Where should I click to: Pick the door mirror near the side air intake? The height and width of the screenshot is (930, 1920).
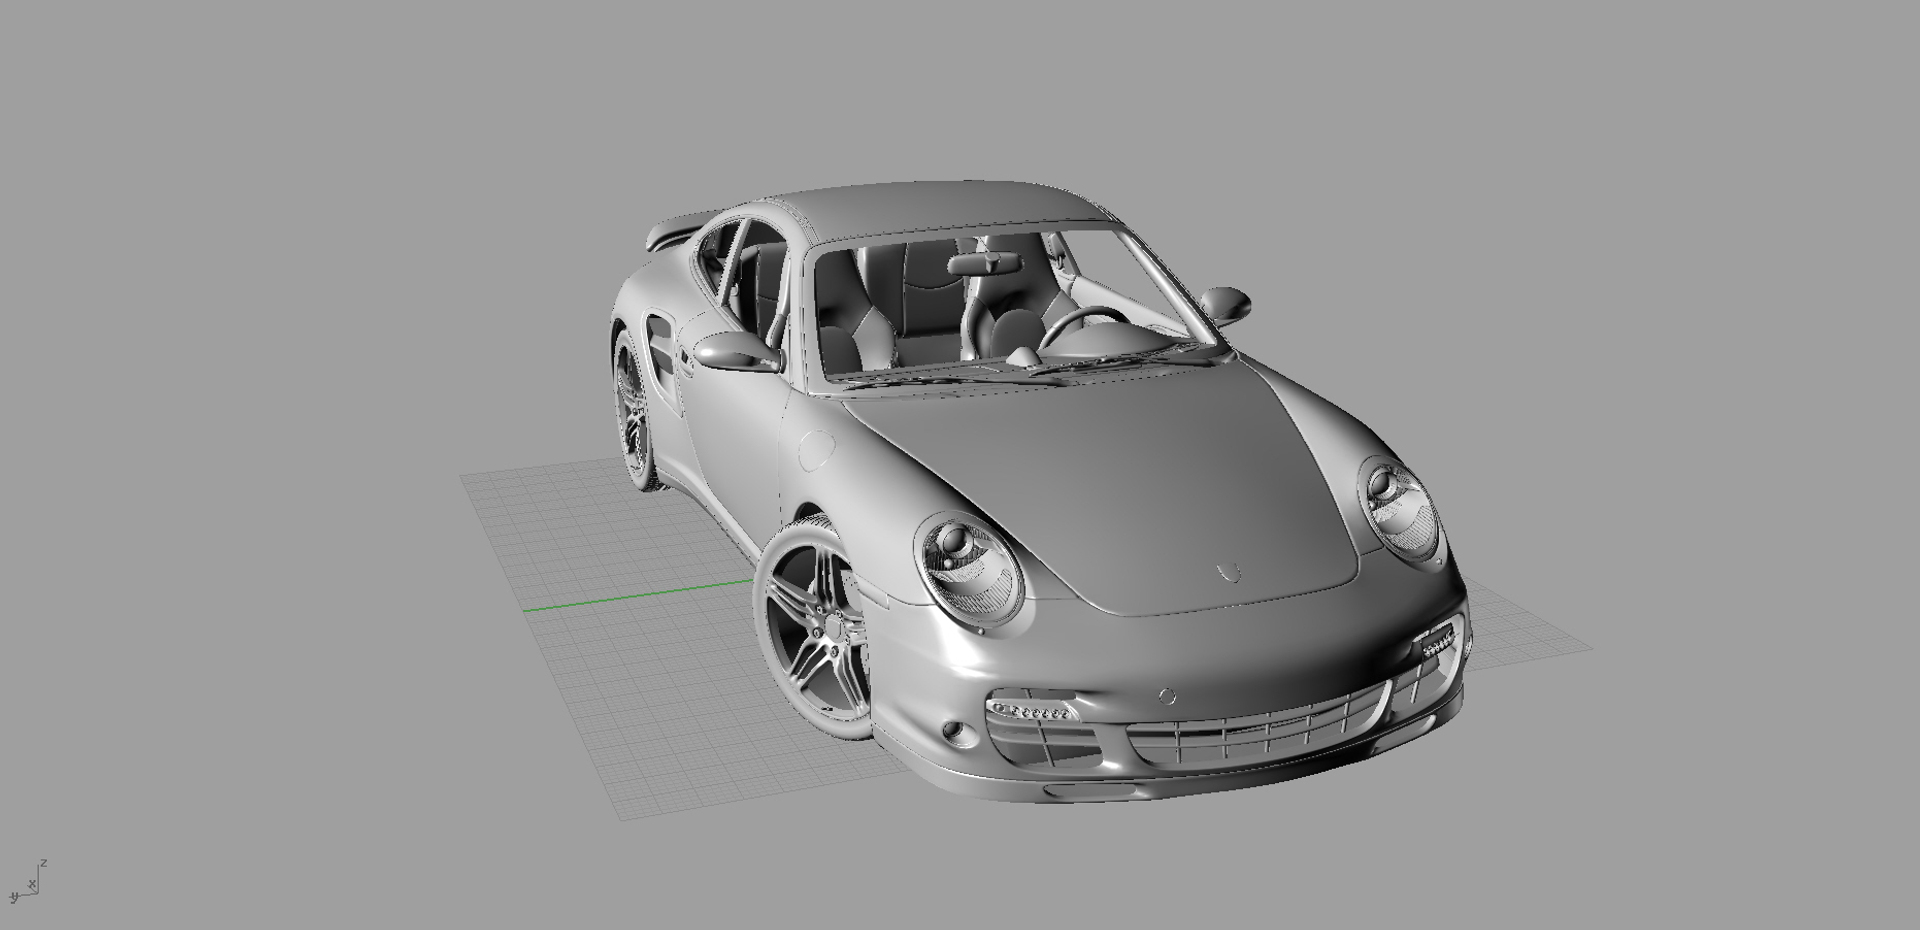tap(736, 351)
